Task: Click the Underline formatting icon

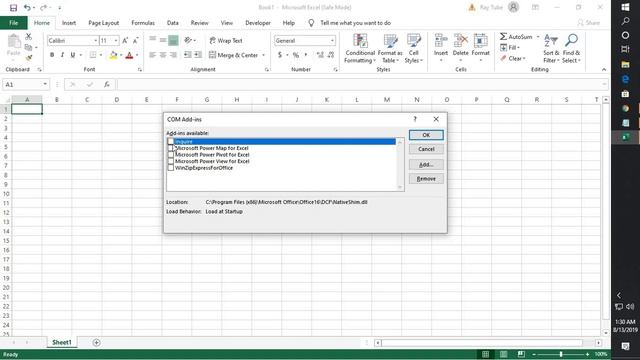Action: pos(72,55)
